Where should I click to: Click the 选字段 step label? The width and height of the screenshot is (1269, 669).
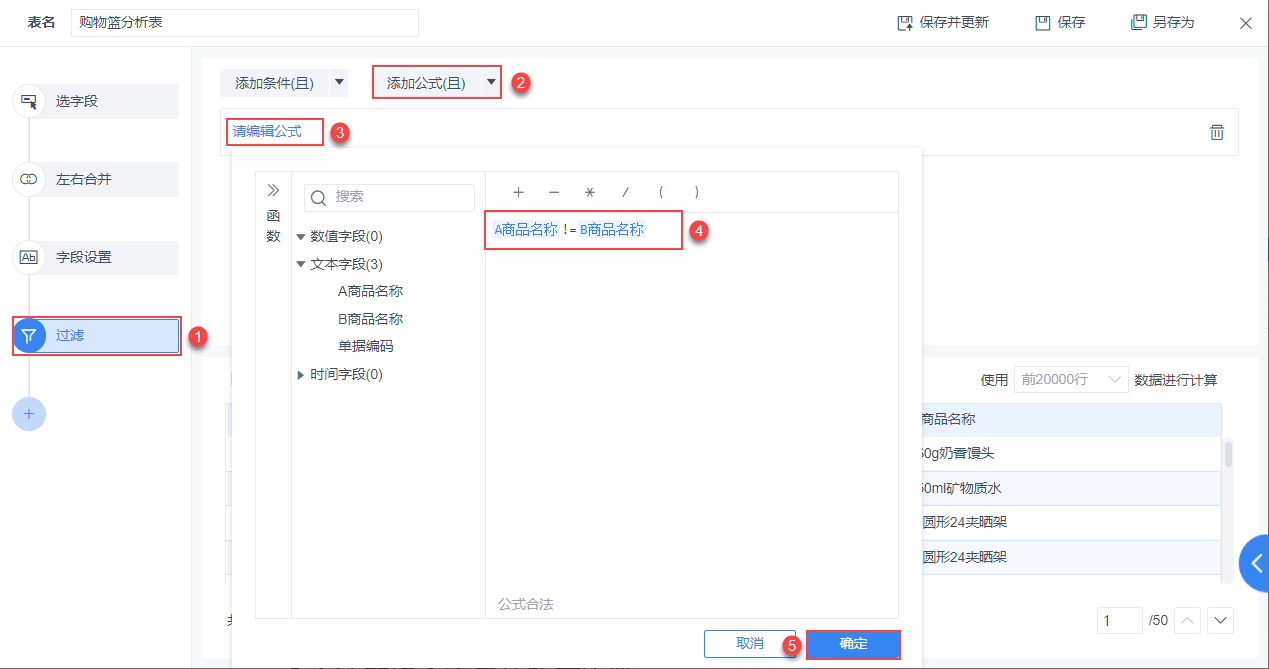tap(77, 101)
